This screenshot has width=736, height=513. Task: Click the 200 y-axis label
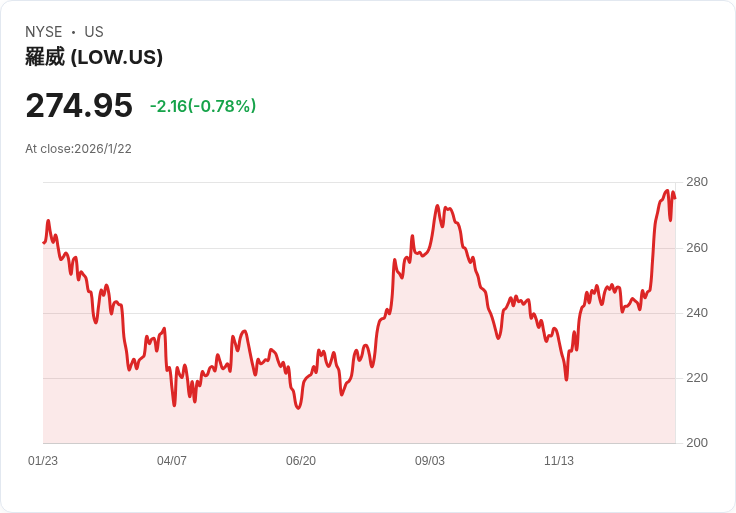tap(697, 443)
